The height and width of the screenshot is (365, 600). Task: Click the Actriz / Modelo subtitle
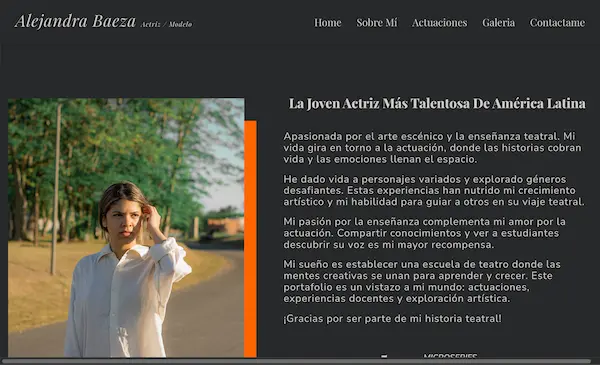pyautogui.click(x=166, y=24)
